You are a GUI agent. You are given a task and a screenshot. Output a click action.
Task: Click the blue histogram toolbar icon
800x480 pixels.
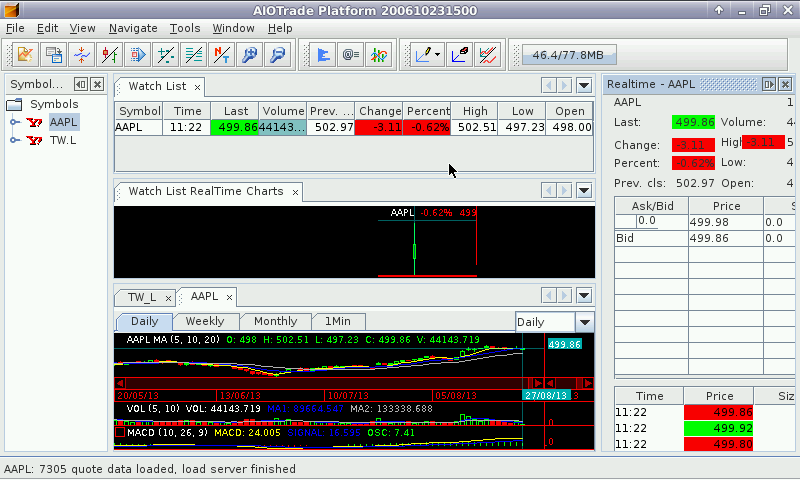coord(323,55)
